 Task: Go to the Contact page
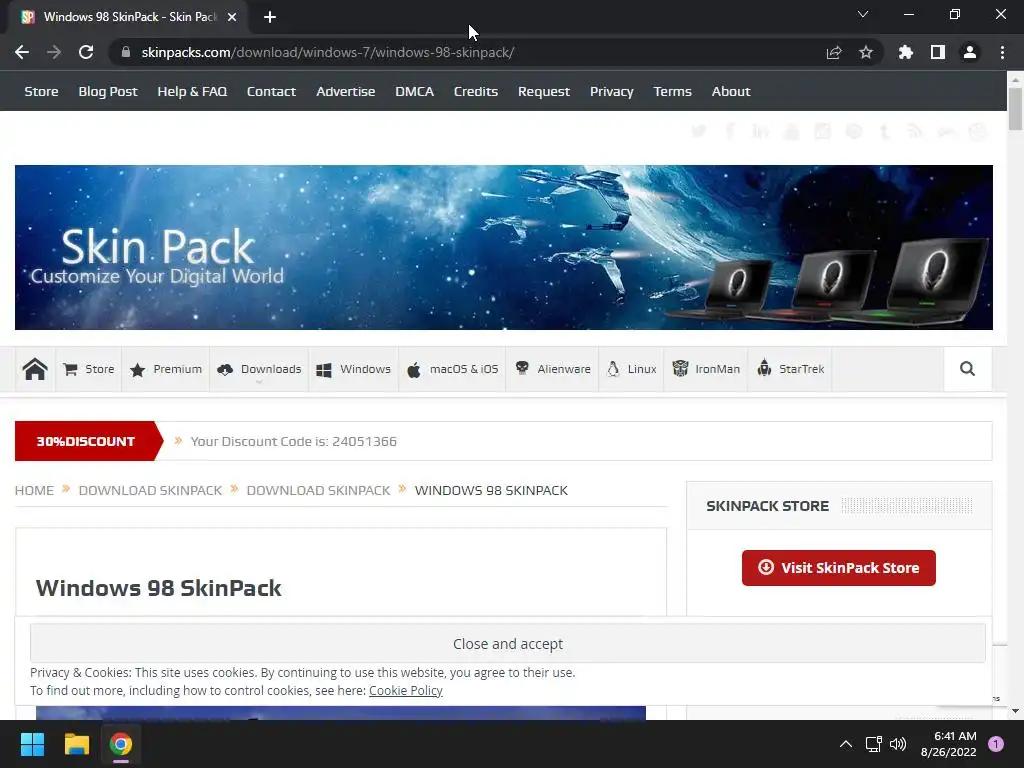coord(271,91)
